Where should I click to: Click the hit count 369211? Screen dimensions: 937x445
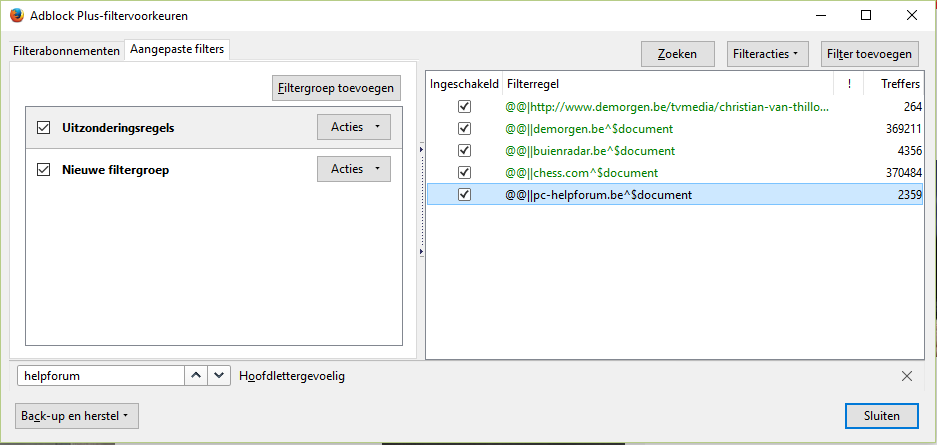coord(904,129)
